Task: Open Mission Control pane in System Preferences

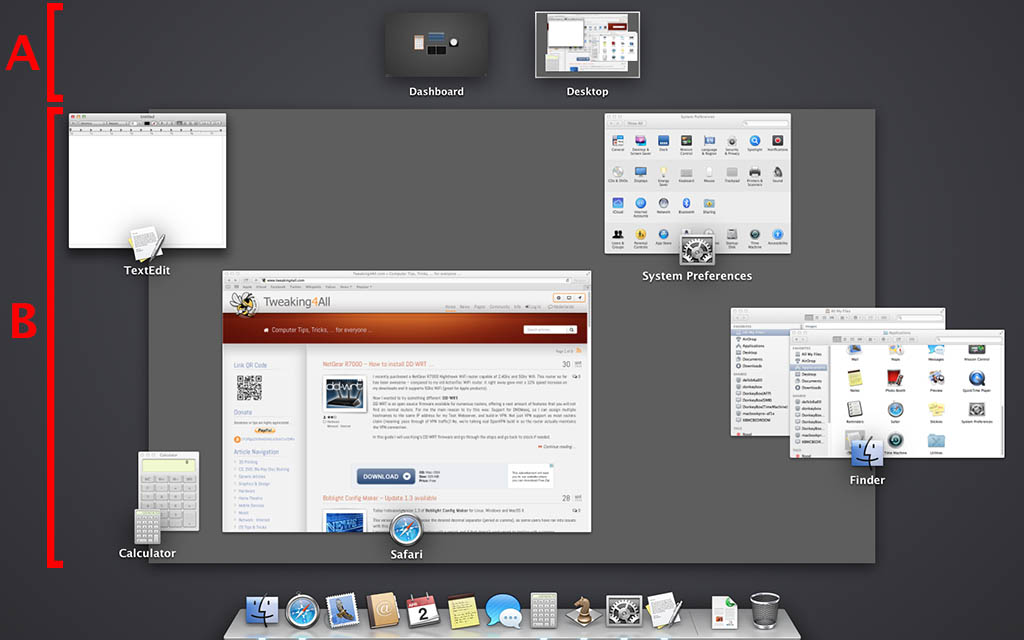Action: [x=686, y=144]
